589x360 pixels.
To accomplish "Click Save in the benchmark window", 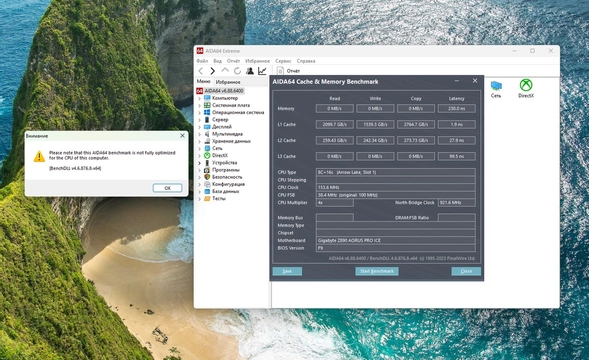I will coord(287,271).
